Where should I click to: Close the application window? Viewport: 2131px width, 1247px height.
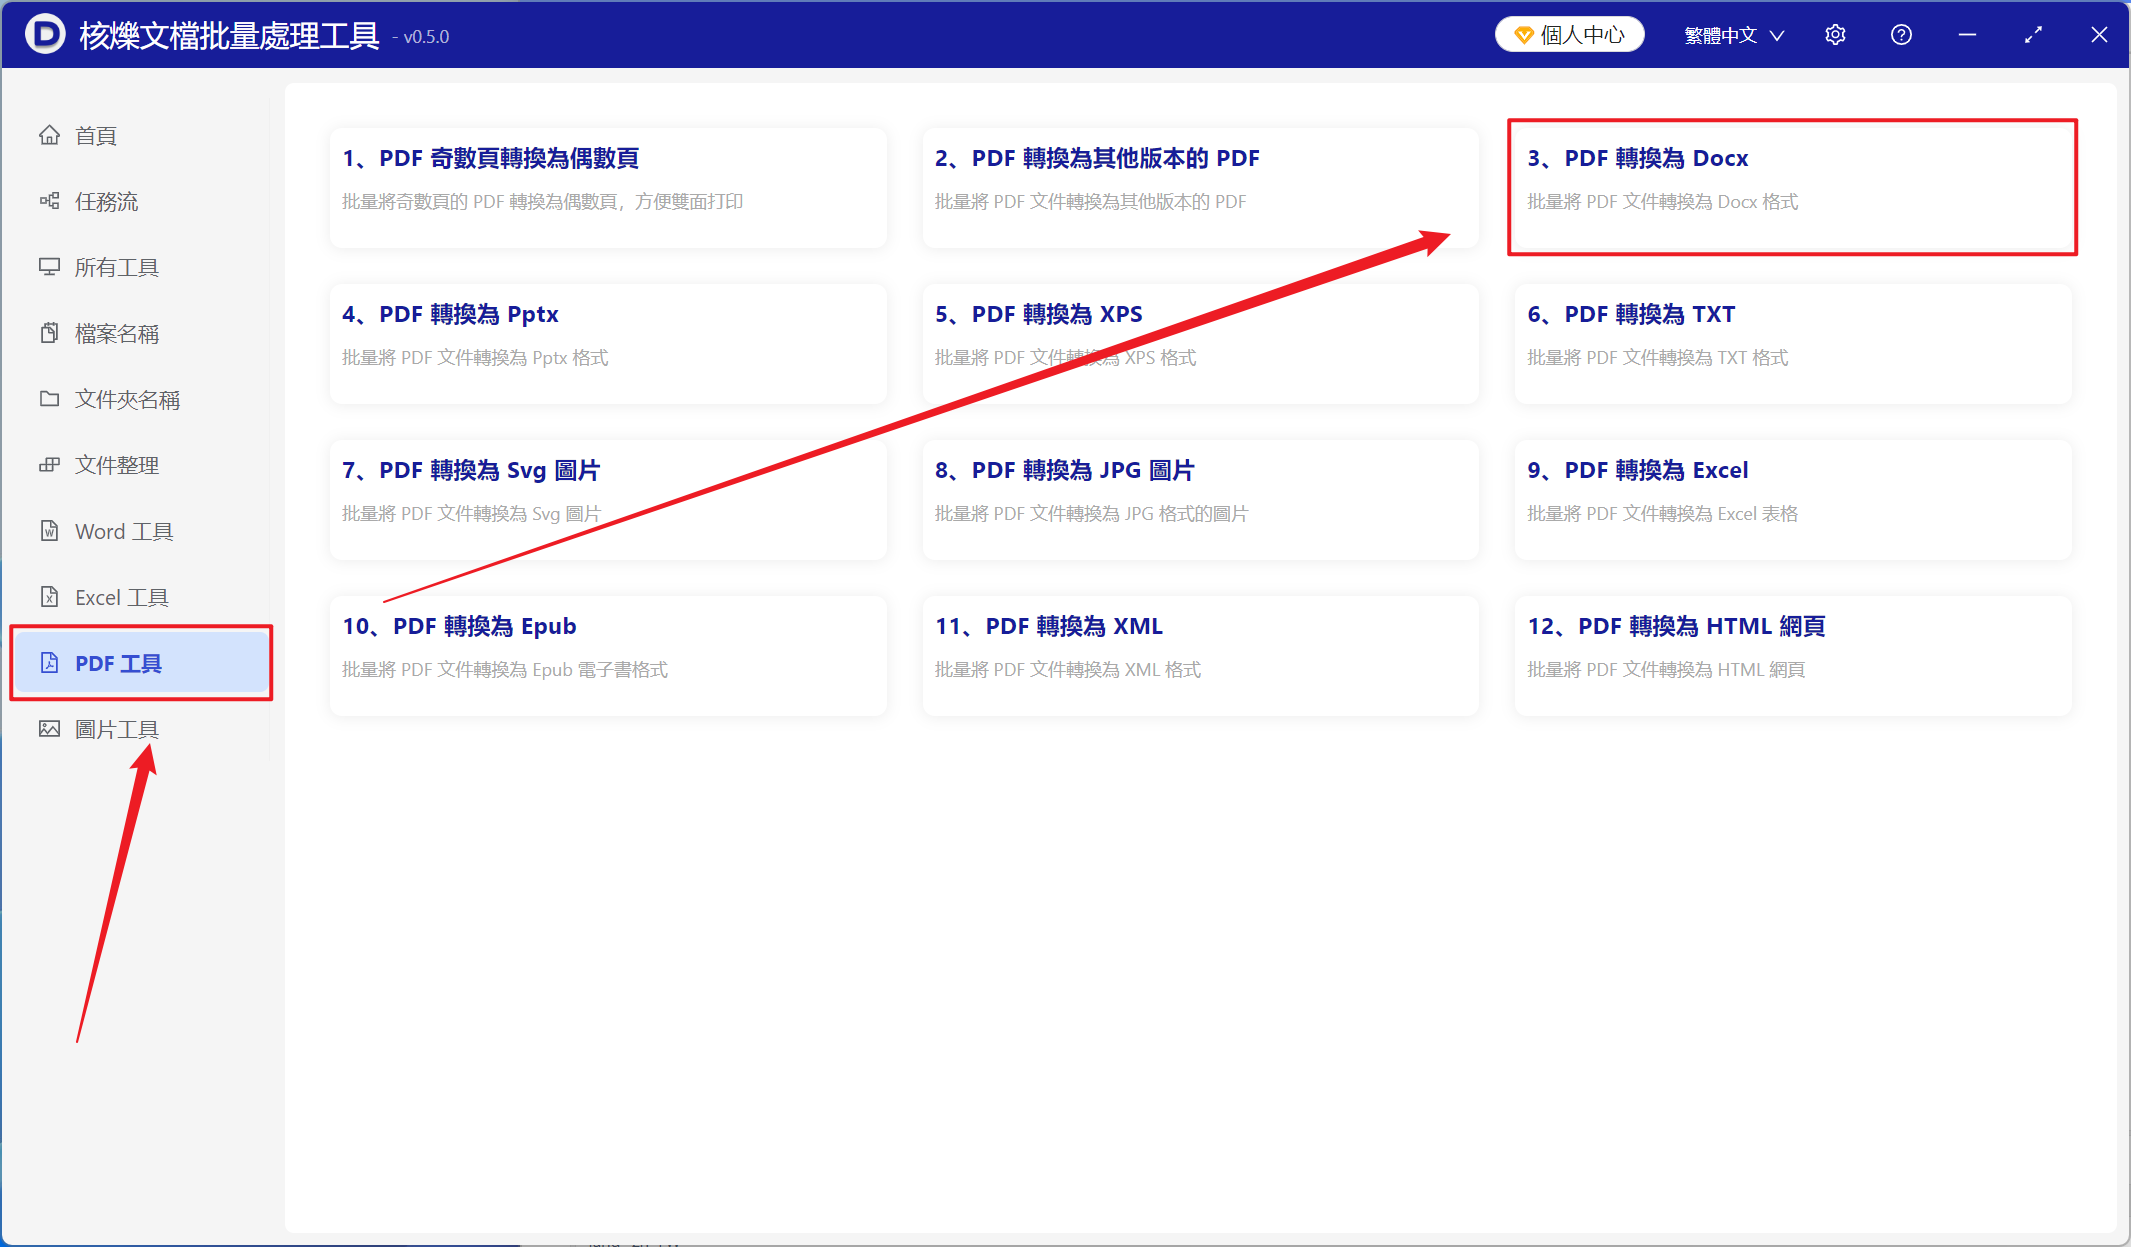tap(2099, 35)
